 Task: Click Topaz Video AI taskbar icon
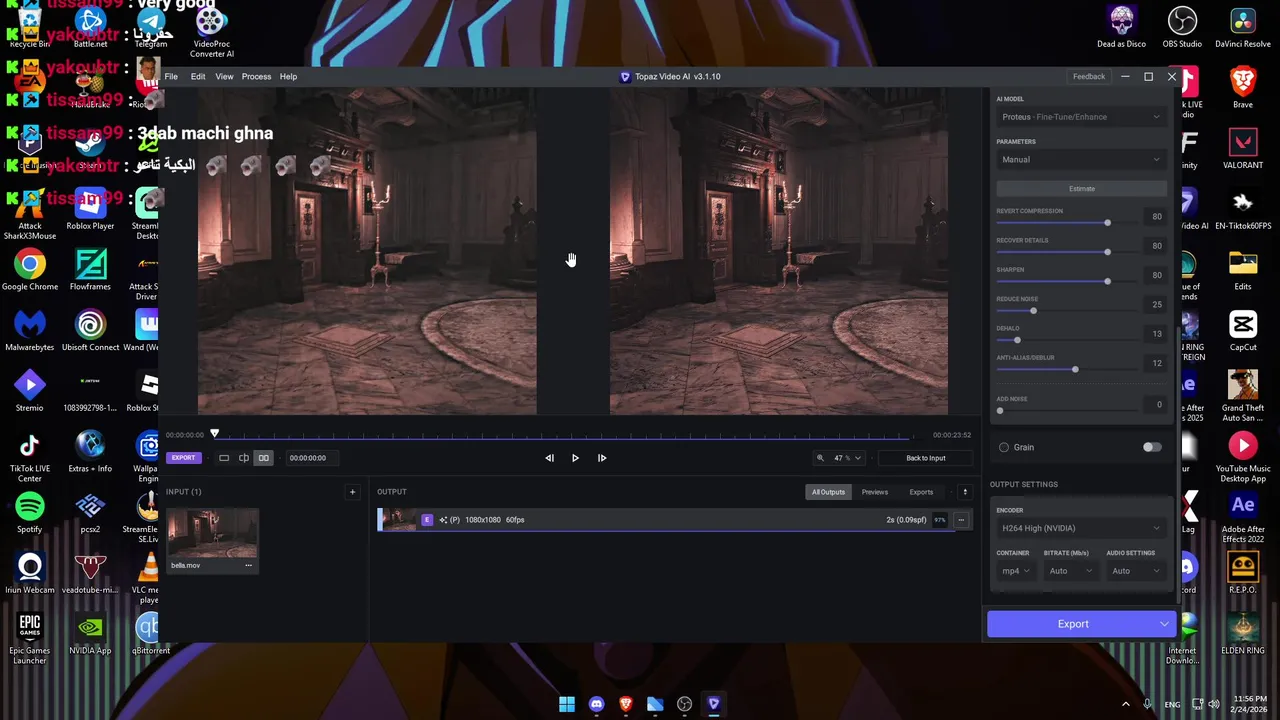click(713, 704)
